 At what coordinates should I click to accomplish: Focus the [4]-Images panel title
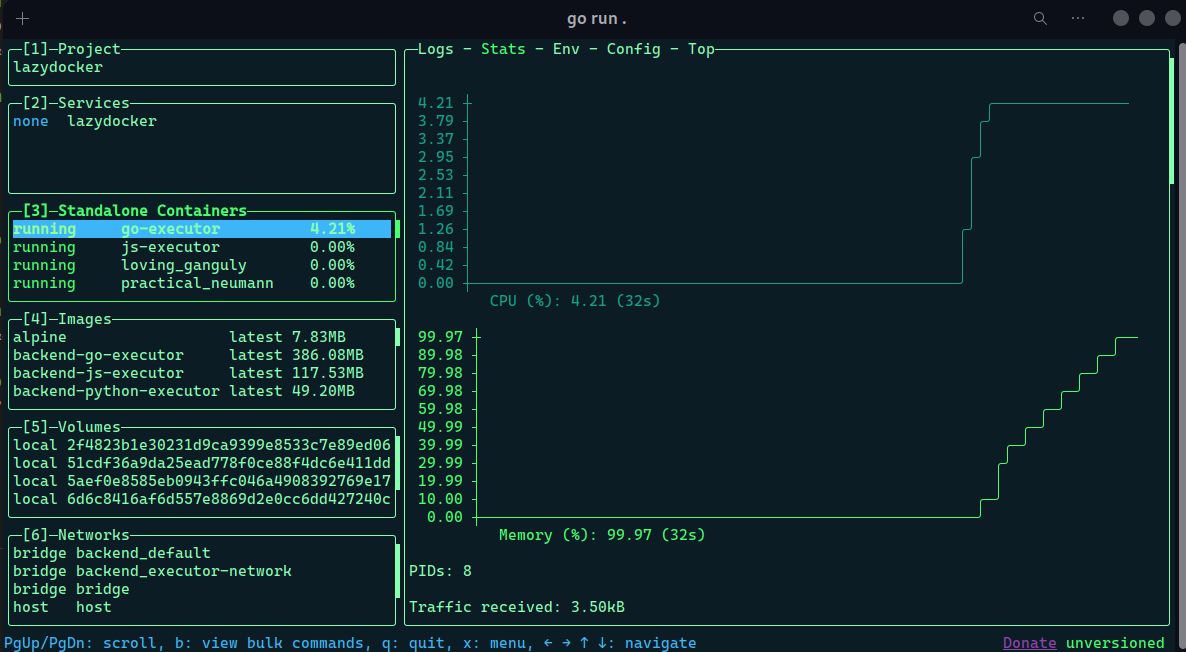67,319
